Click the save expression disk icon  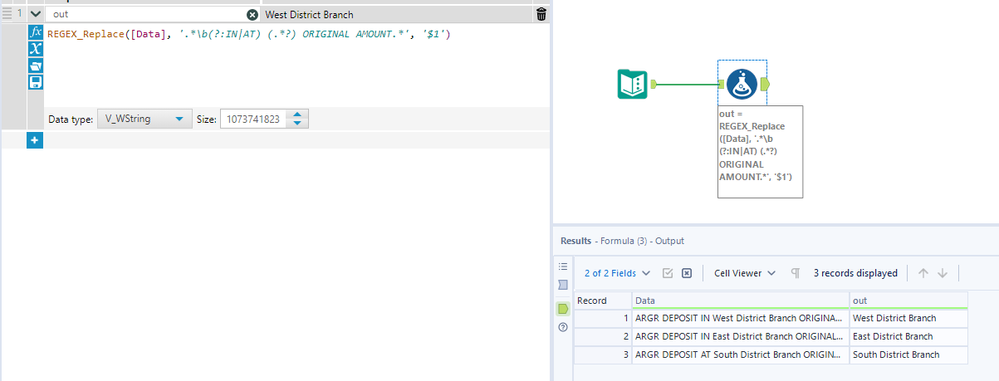click(36, 82)
